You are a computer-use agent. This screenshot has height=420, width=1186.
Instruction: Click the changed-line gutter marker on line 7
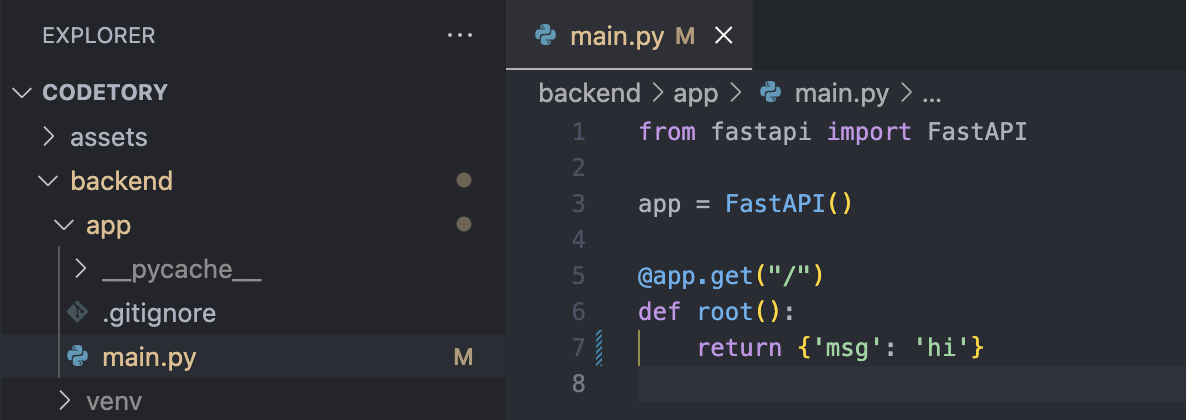[599, 348]
